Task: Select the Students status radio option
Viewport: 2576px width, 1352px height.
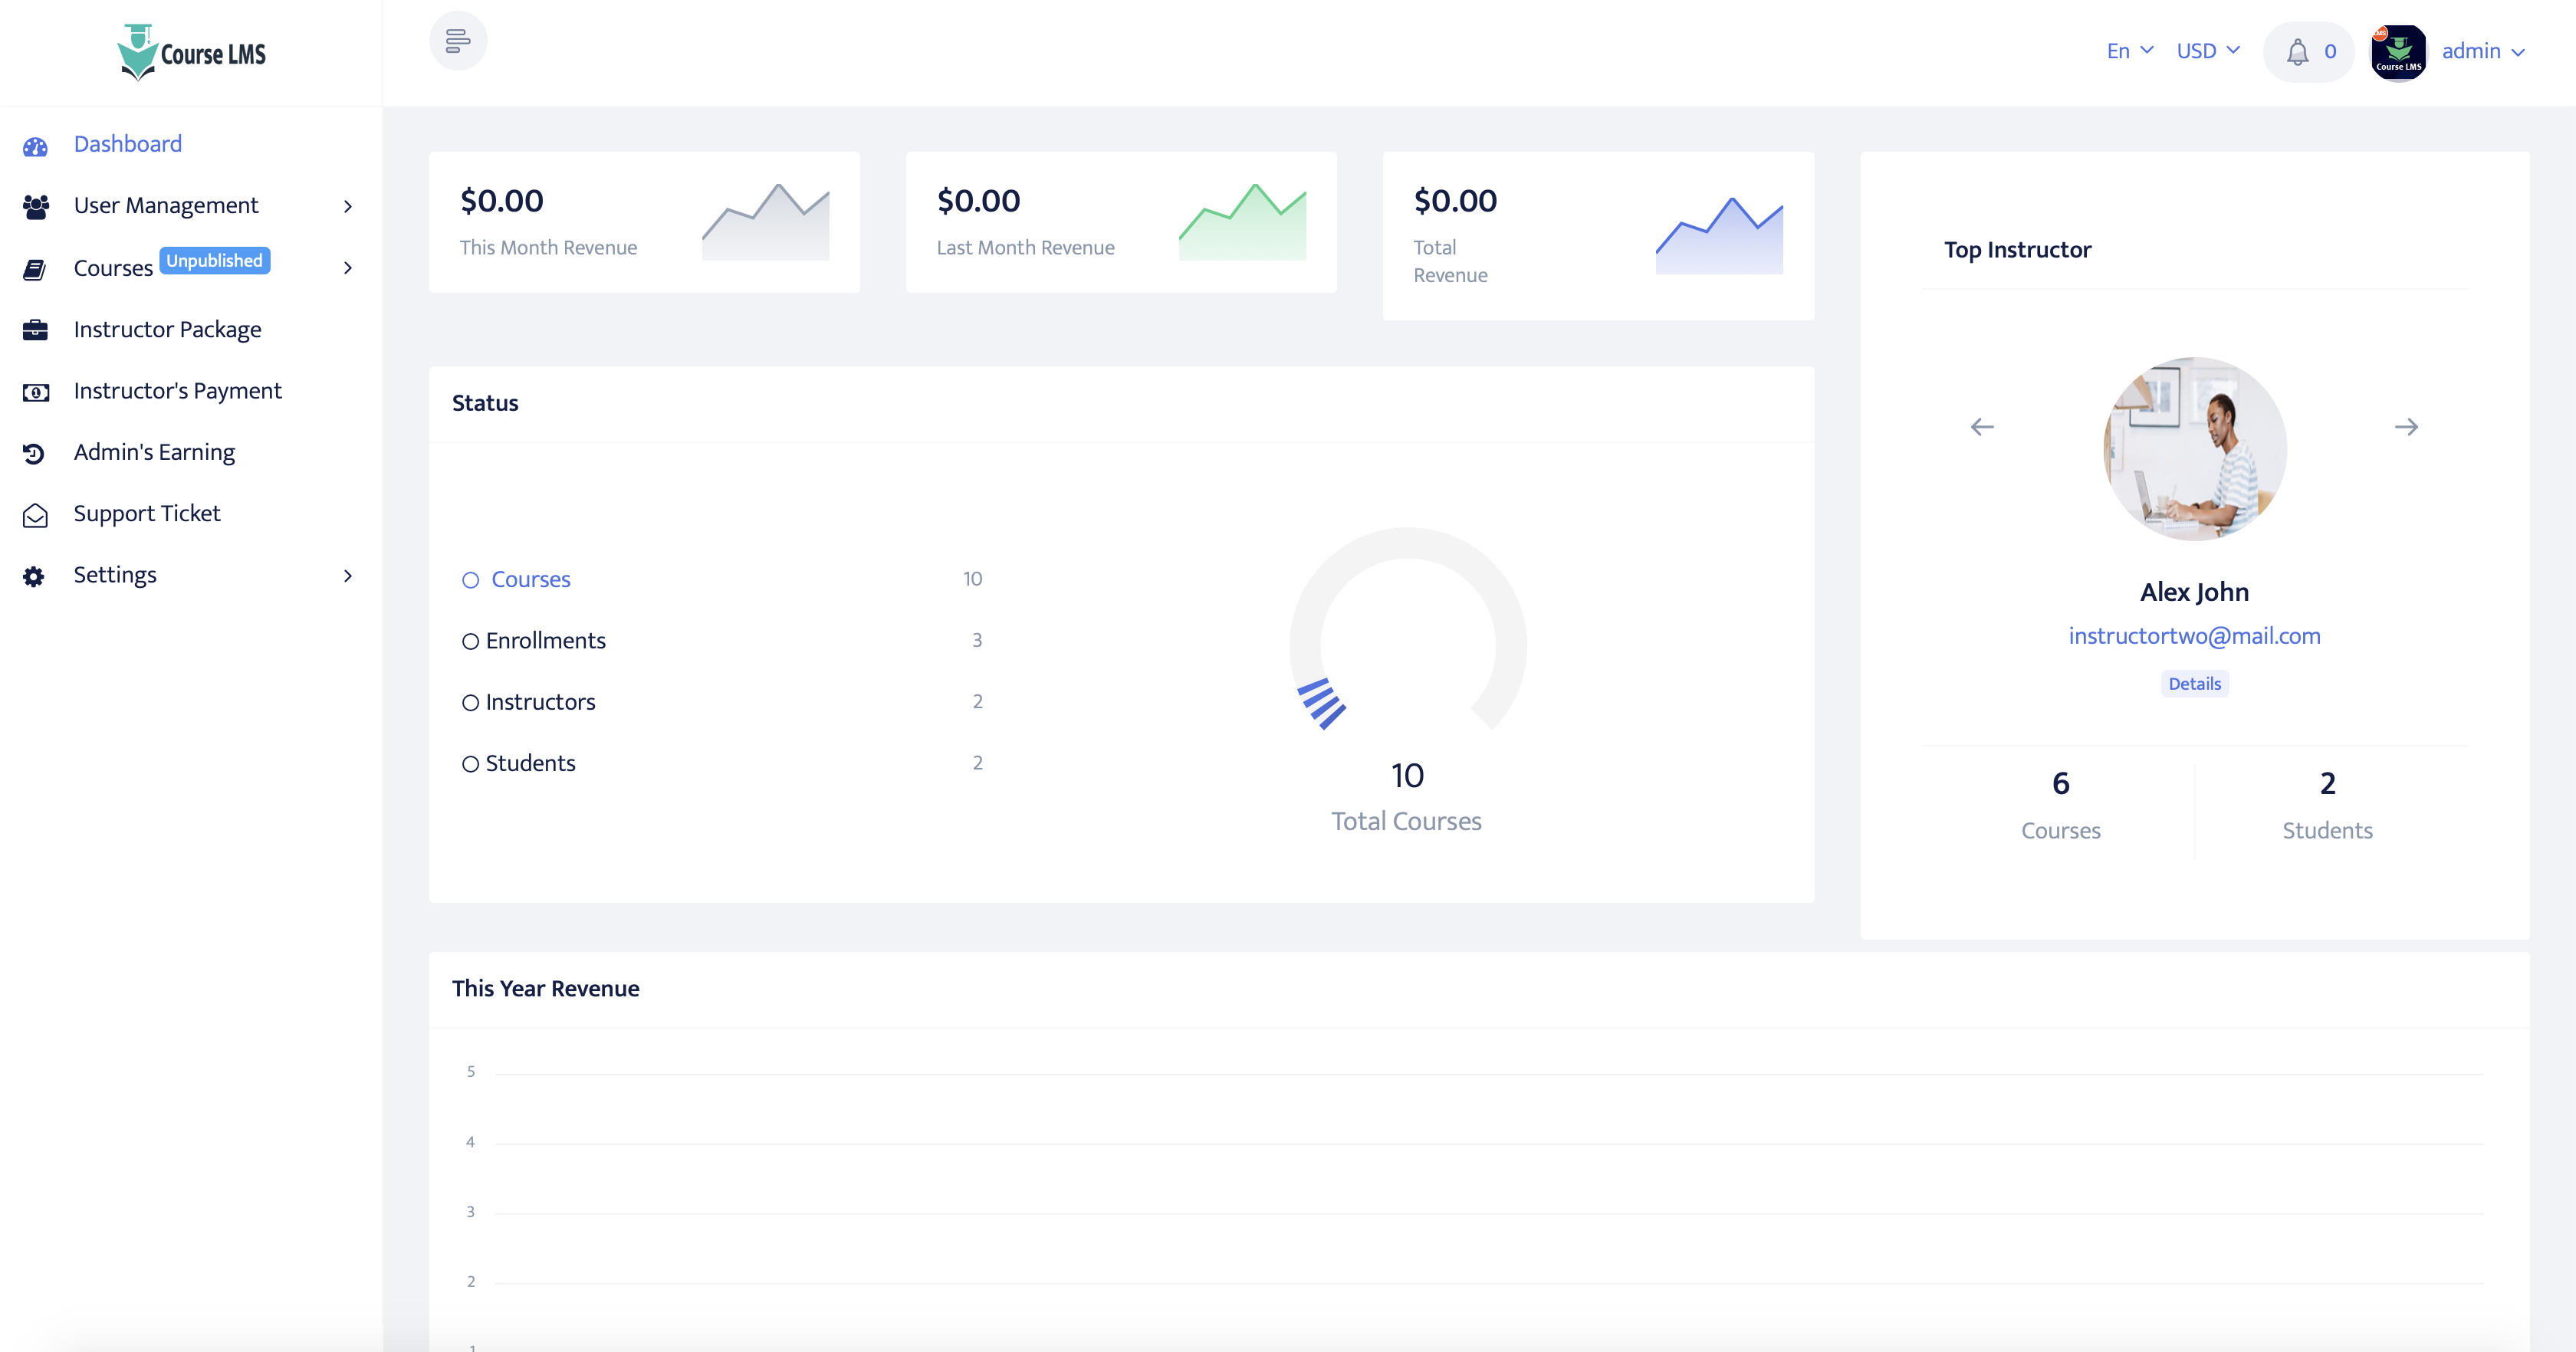Action: point(471,764)
